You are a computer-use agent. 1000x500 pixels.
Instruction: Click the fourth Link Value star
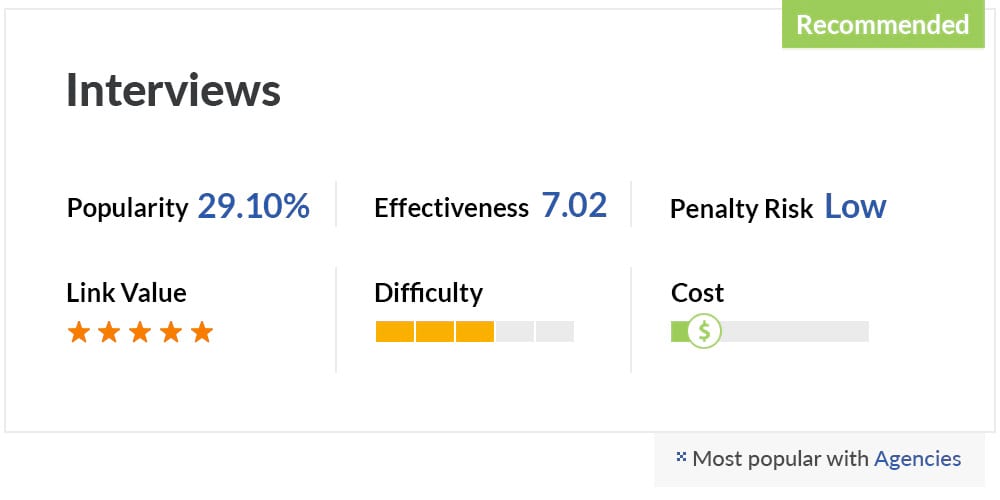[x=171, y=332]
